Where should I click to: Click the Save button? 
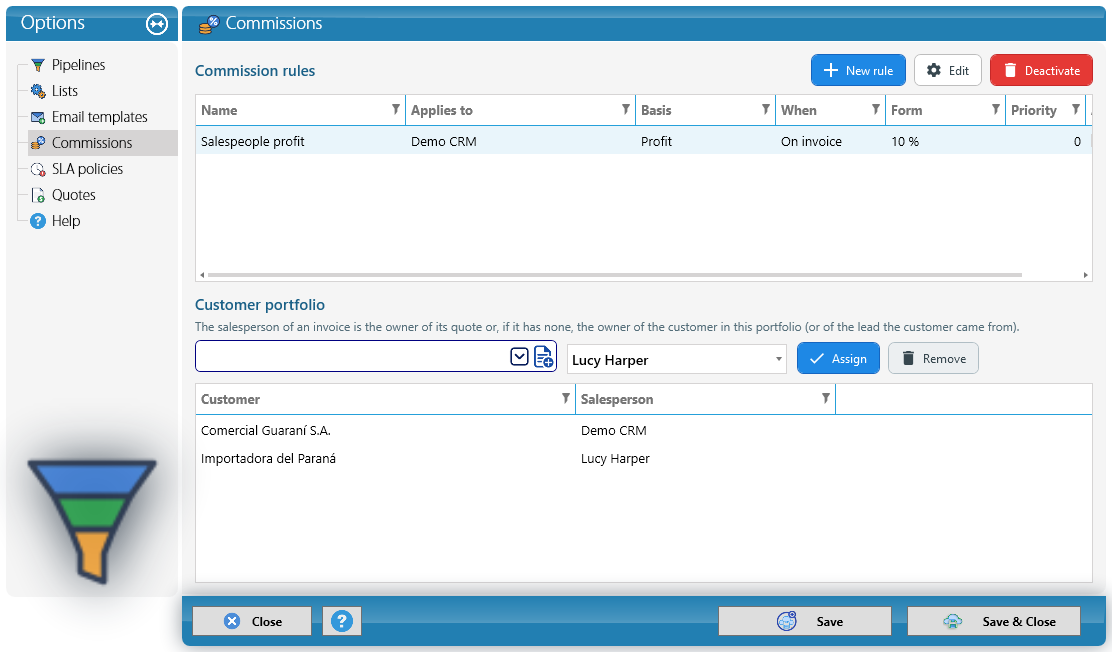pos(805,621)
